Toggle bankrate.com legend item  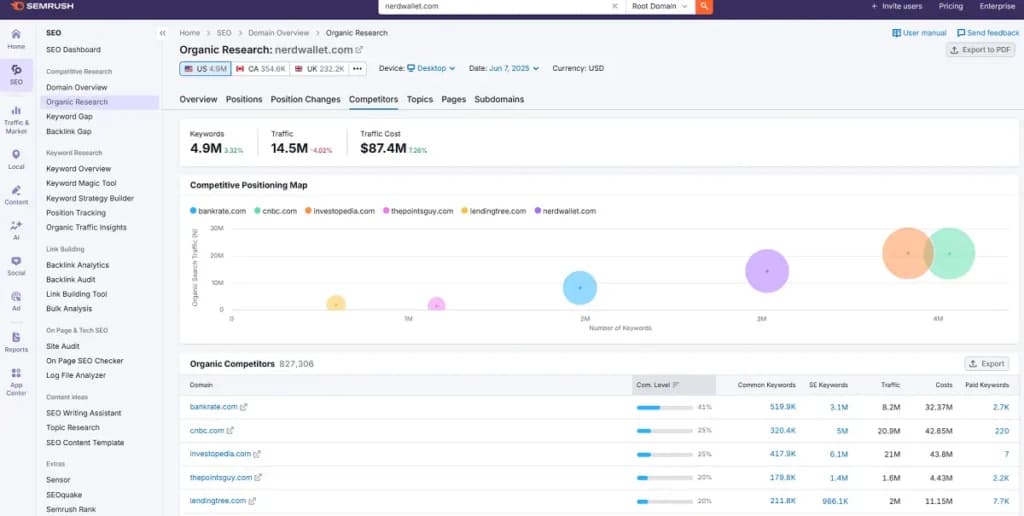[x=218, y=211]
